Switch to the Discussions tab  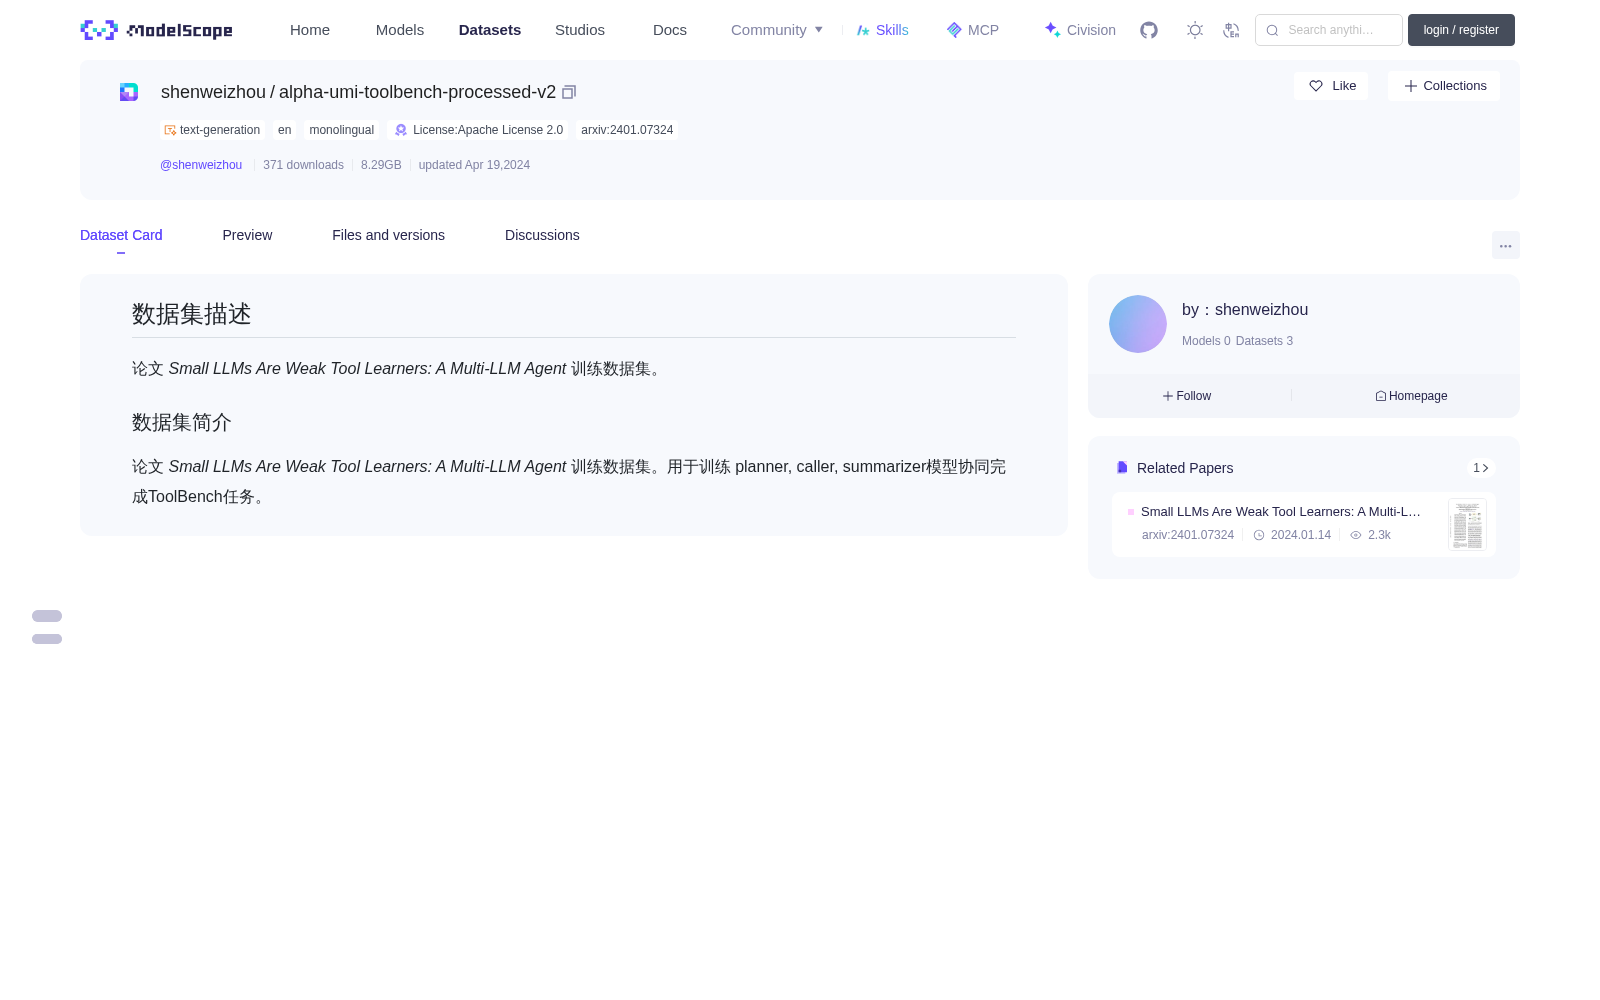pyautogui.click(x=542, y=235)
